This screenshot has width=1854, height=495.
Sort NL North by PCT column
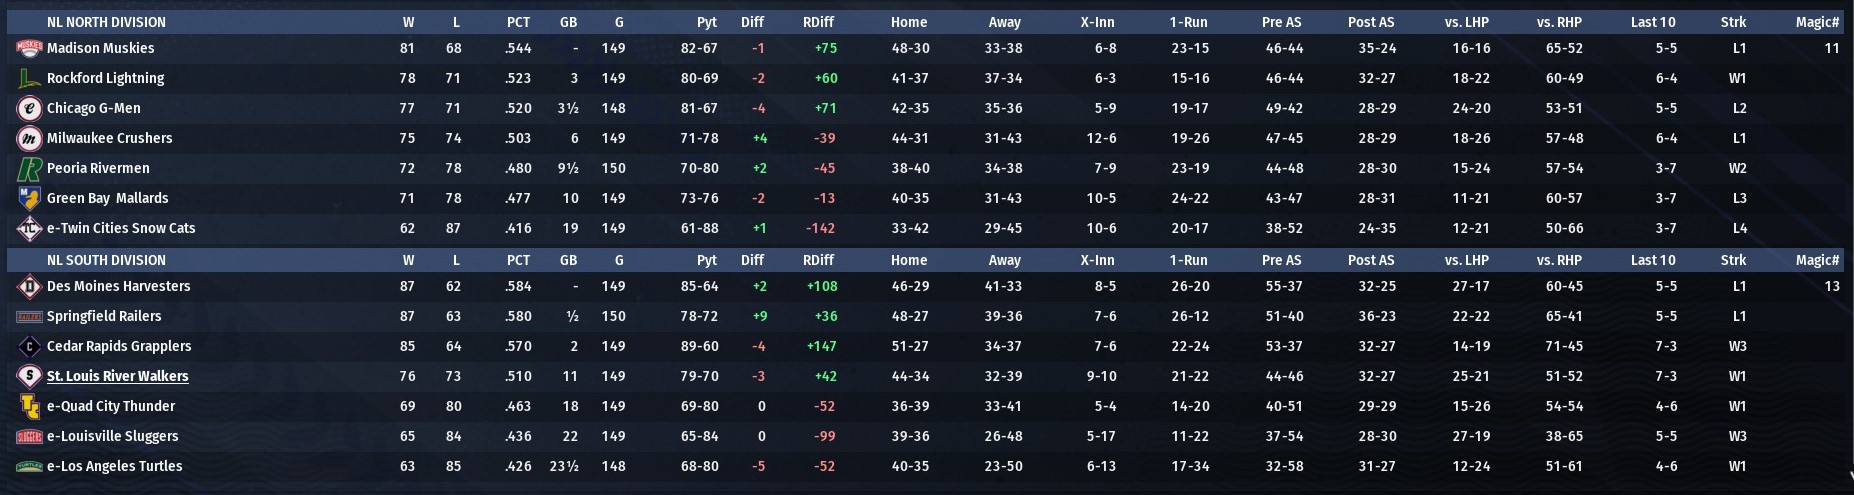(x=518, y=22)
